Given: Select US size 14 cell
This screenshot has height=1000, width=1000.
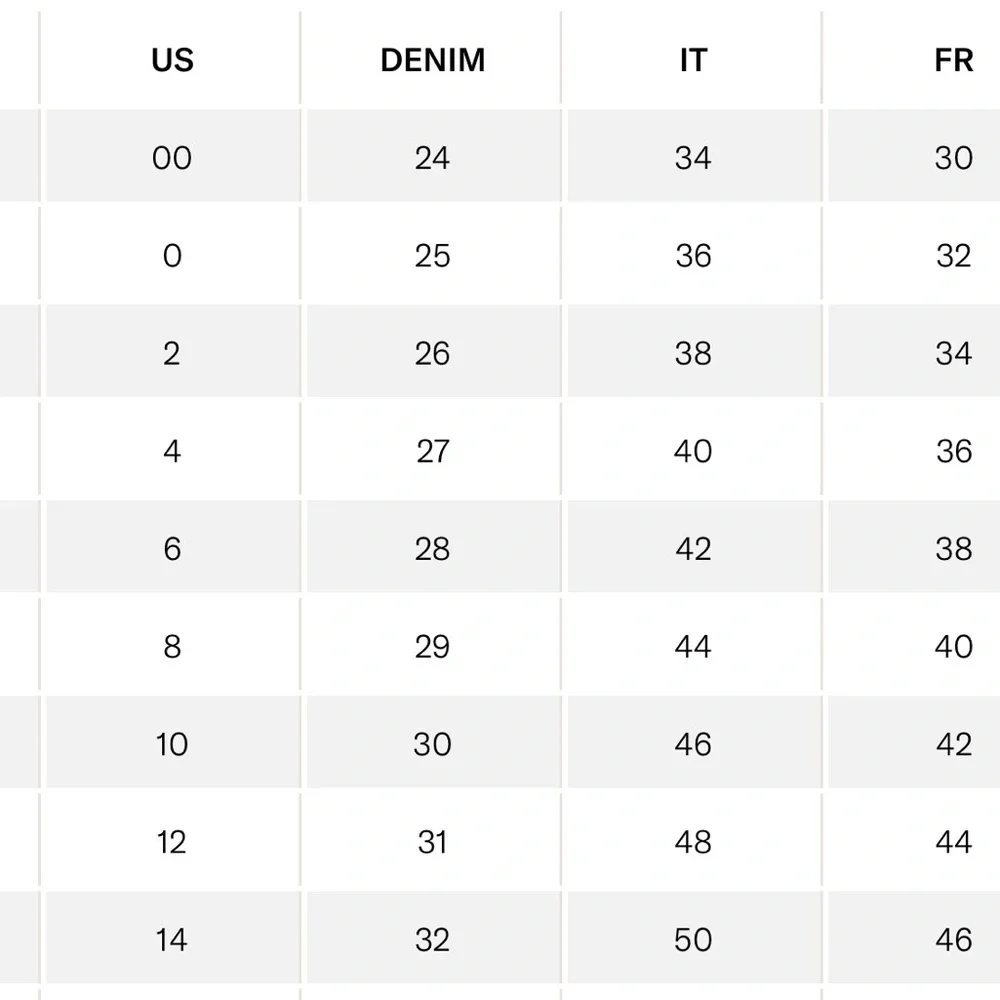Looking at the screenshot, I should (x=172, y=939).
